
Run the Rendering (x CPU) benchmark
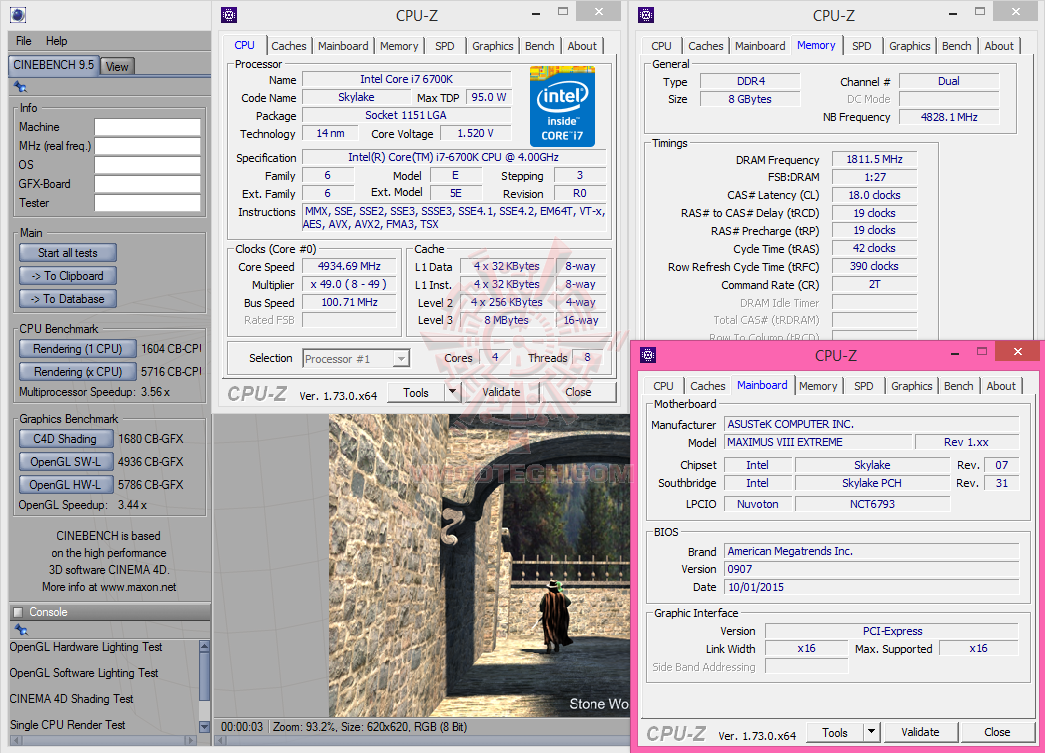(x=78, y=372)
